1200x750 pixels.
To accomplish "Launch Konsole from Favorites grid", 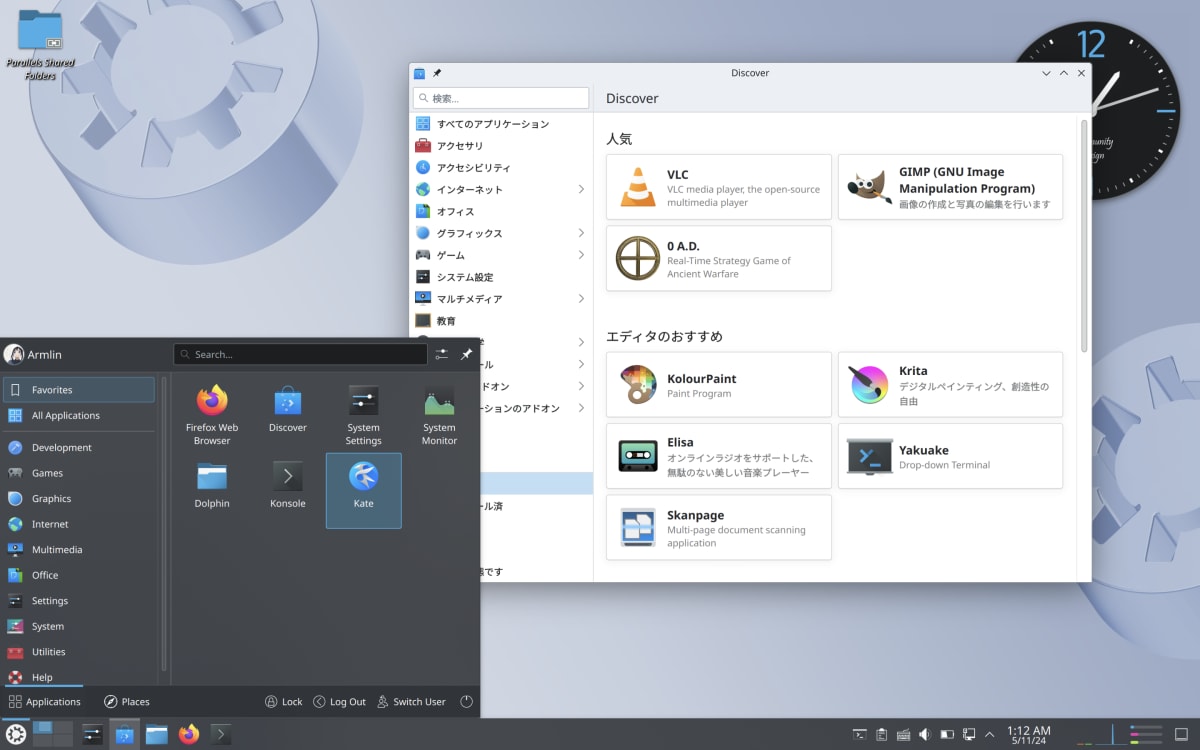I will tap(288, 490).
